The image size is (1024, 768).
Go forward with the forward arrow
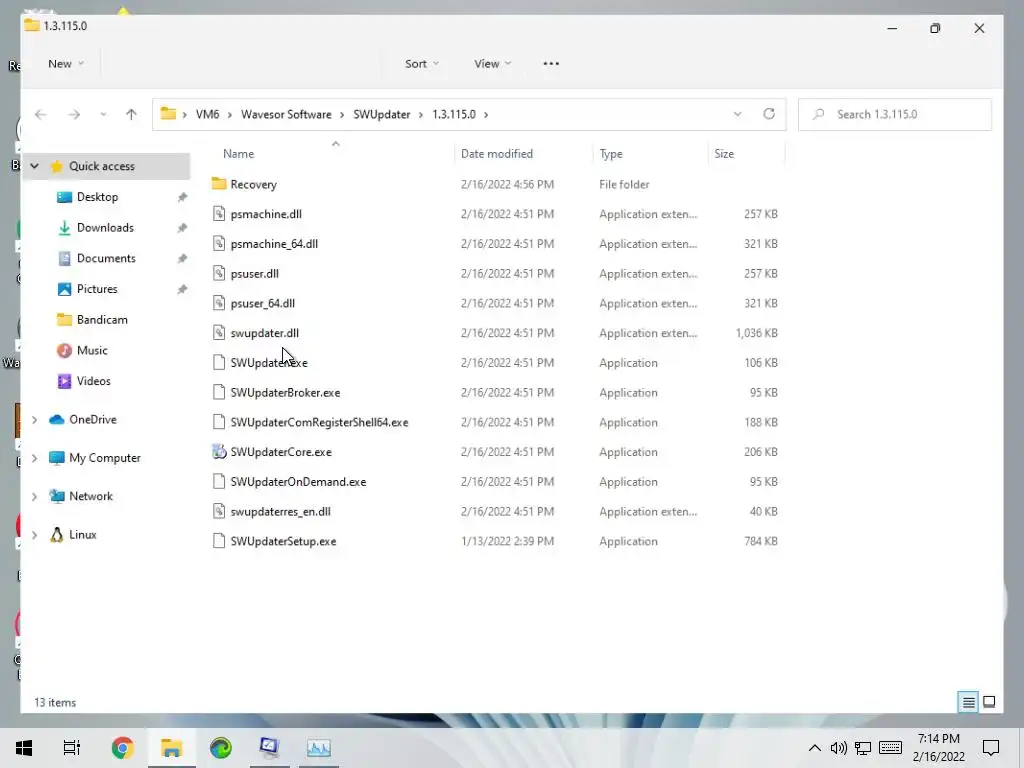74,114
